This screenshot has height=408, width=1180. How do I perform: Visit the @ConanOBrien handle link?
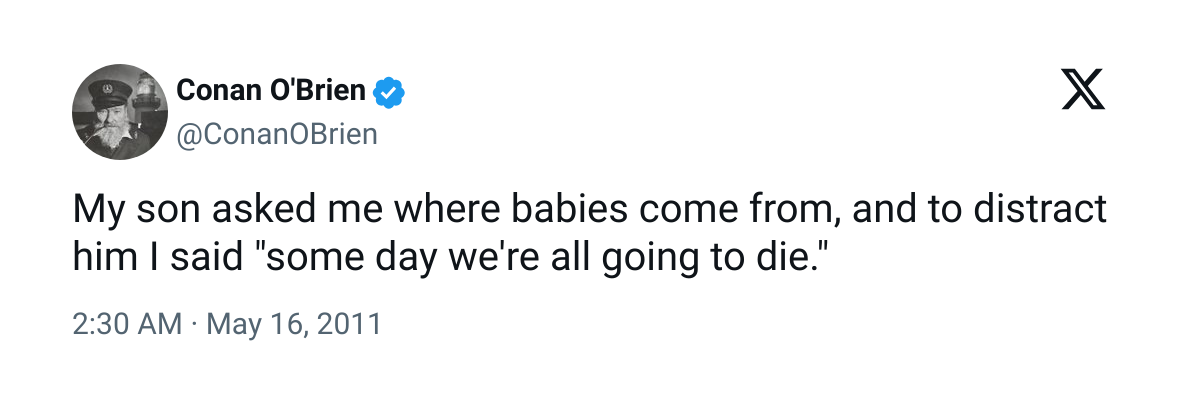[277, 134]
